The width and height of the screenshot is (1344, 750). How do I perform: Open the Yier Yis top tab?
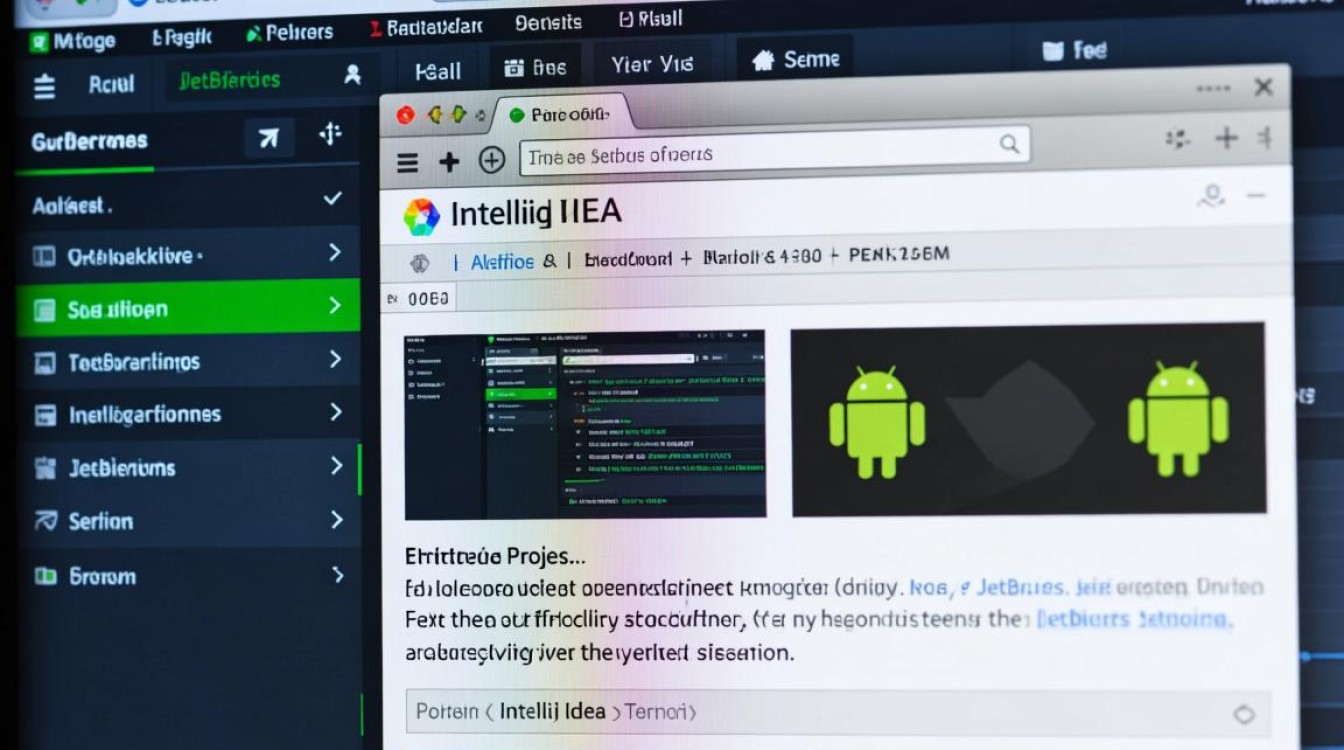click(651, 65)
